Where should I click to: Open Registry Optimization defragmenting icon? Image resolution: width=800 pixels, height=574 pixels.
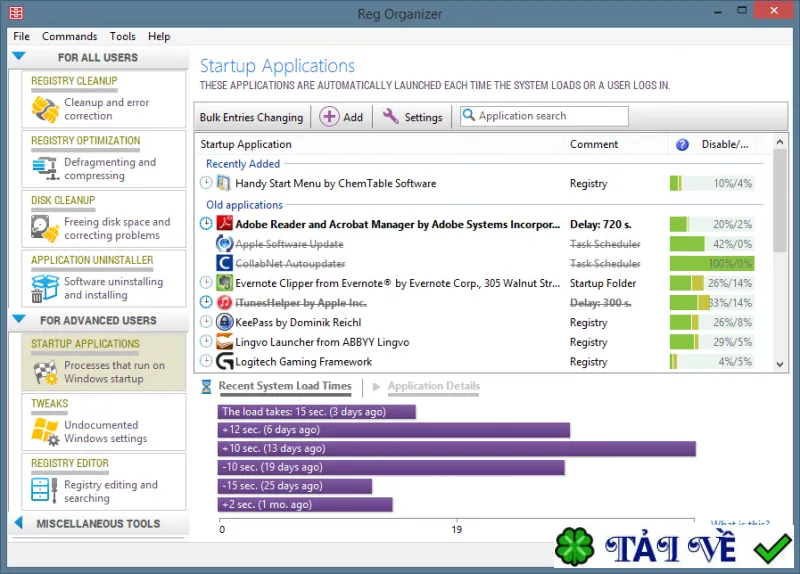(45, 168)
